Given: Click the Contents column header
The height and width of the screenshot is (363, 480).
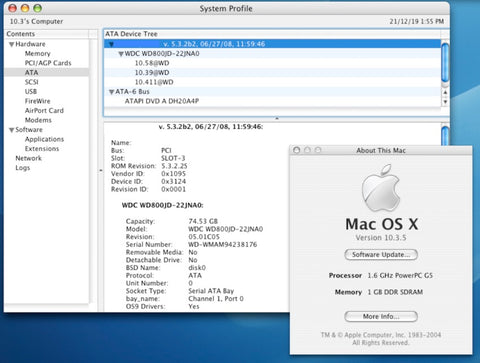Looking at the screenshot, I should tap(47, 34).
